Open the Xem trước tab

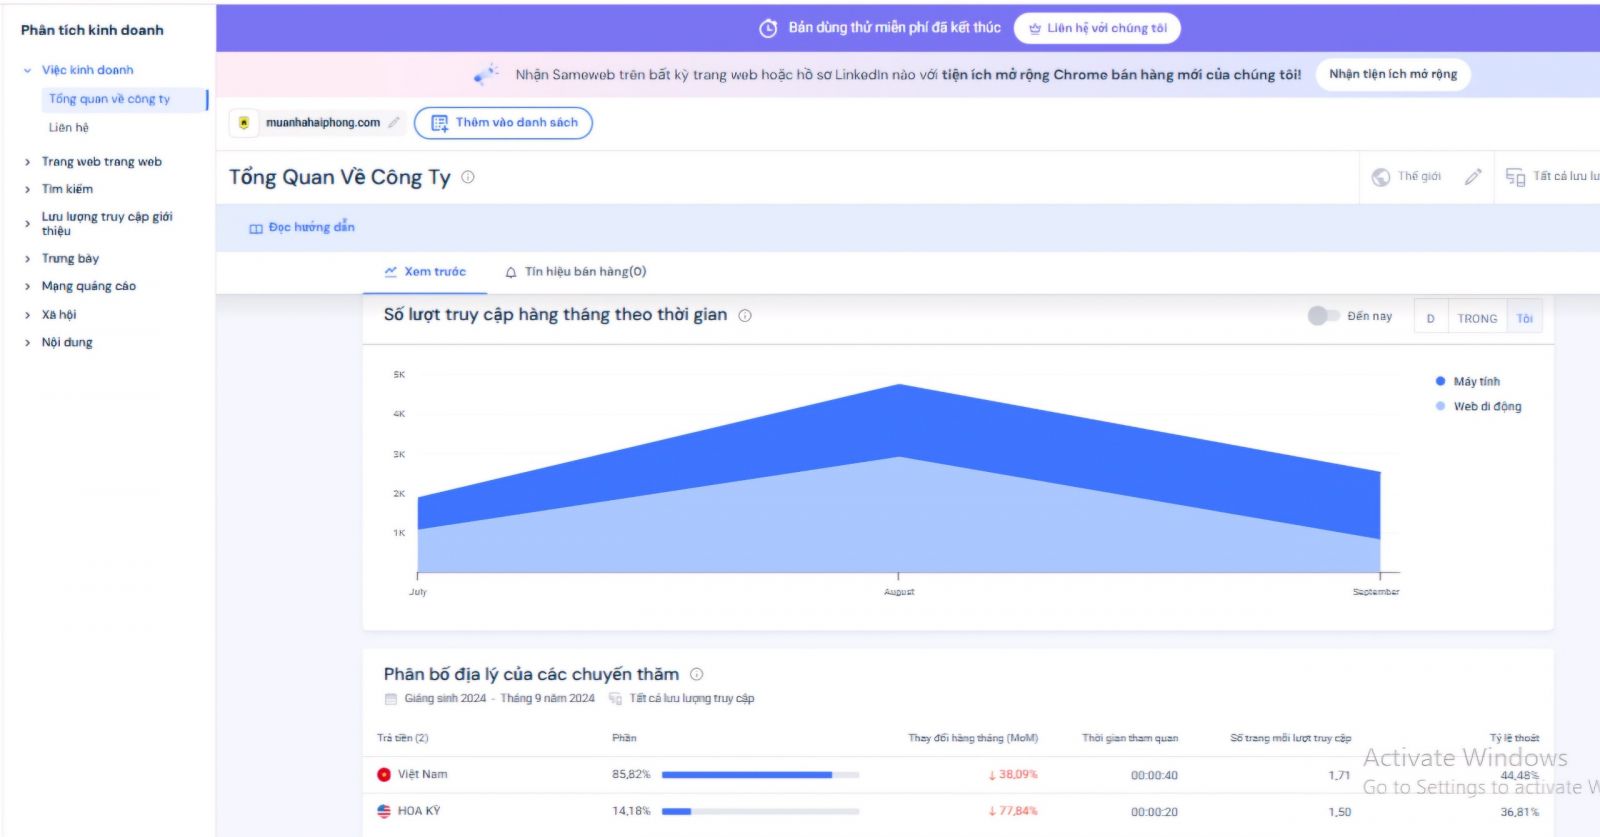(x=425, y=272)
